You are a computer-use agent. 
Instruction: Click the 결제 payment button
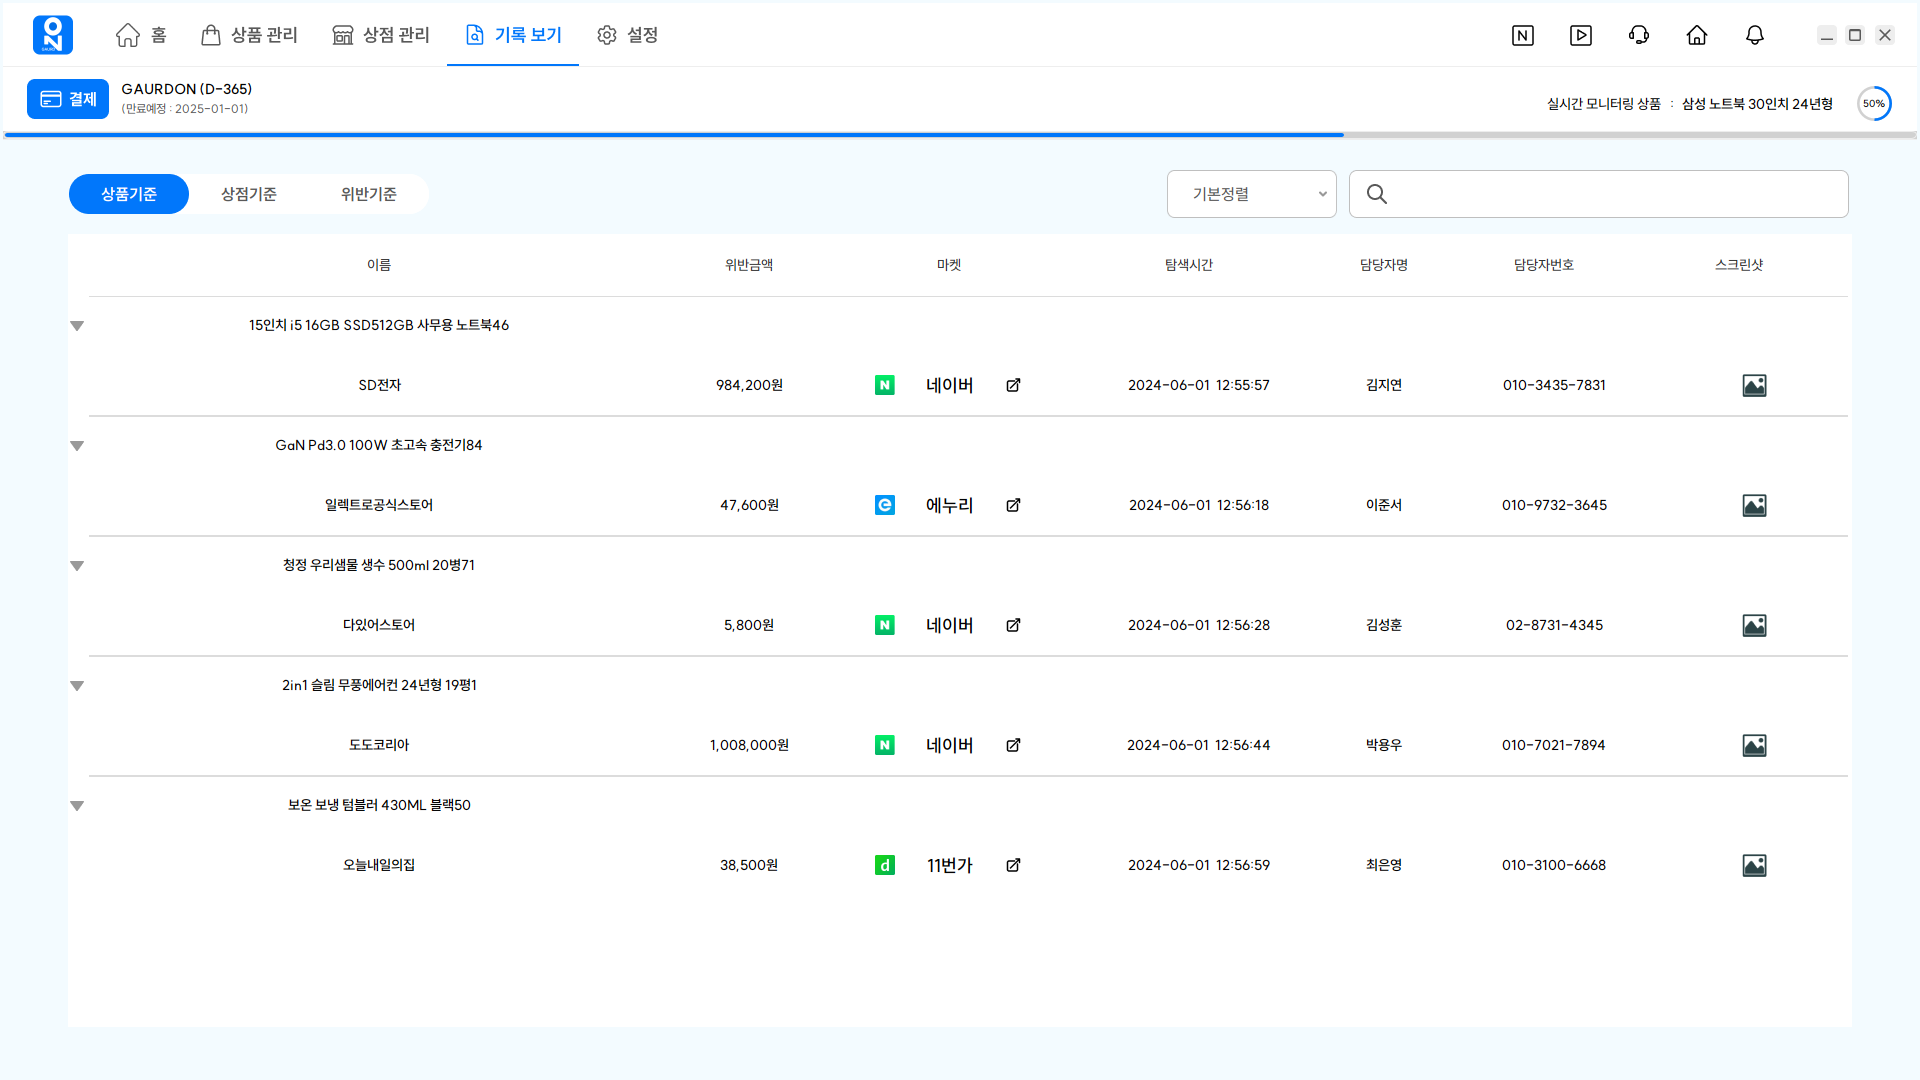click(x=68, y=99)
